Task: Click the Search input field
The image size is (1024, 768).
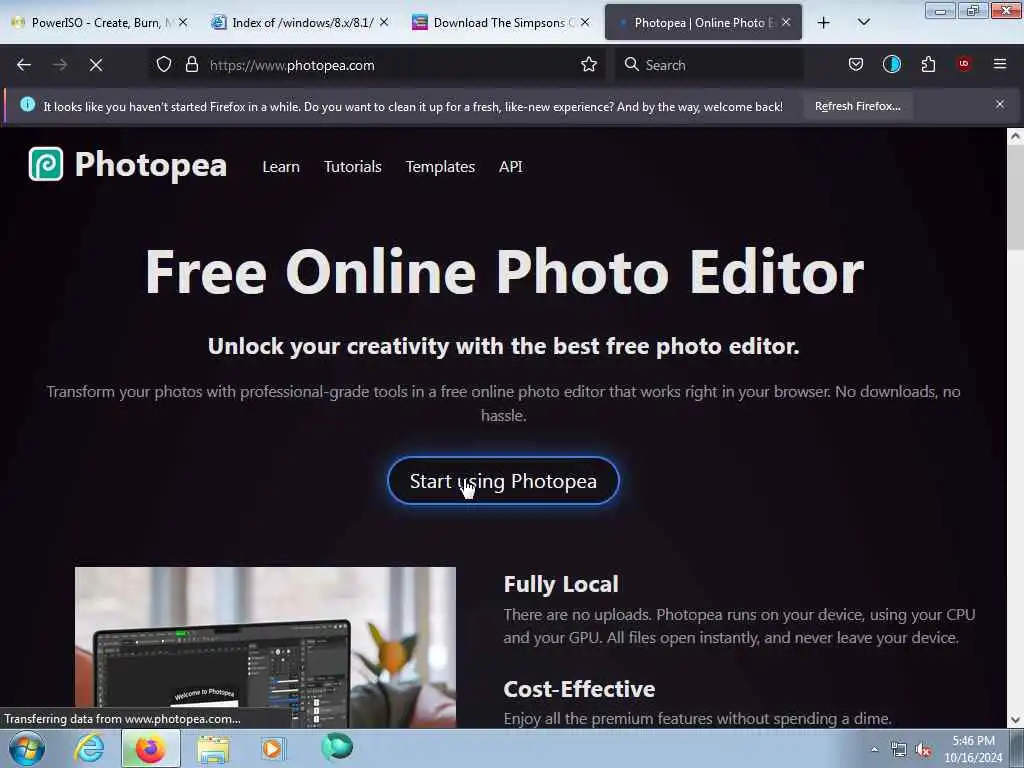Action: pyautogui.click(x=709, y=65)
